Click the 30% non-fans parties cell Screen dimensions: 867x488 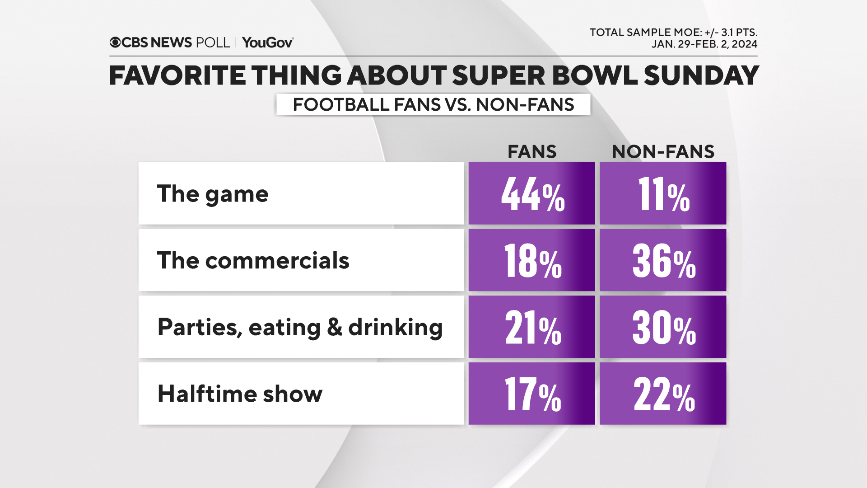tap(663, 326)
